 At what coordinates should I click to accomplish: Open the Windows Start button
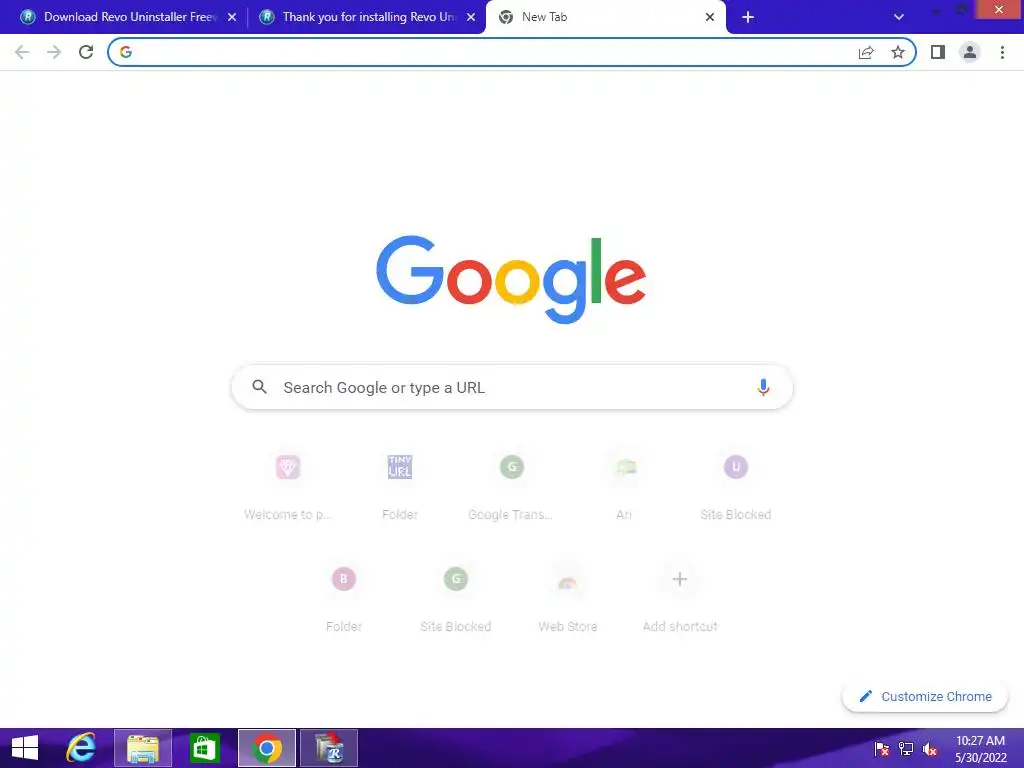25,748
